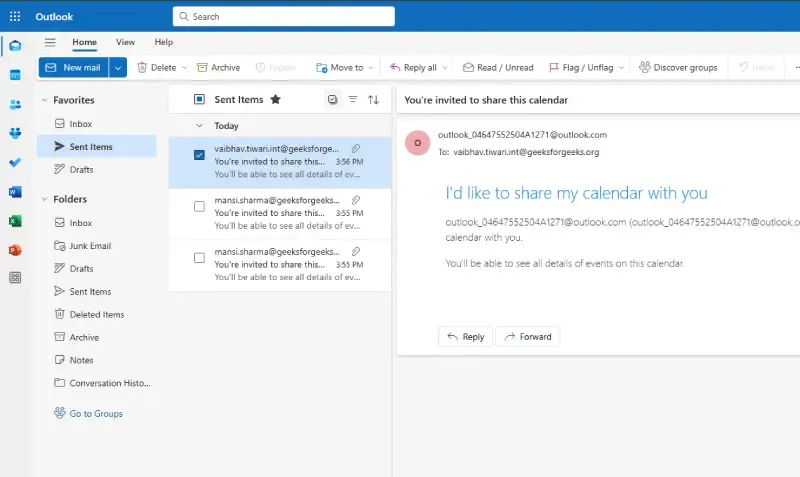Open Calendar in the left app rail
Screen dimensions: 800x477
(15, 75)
